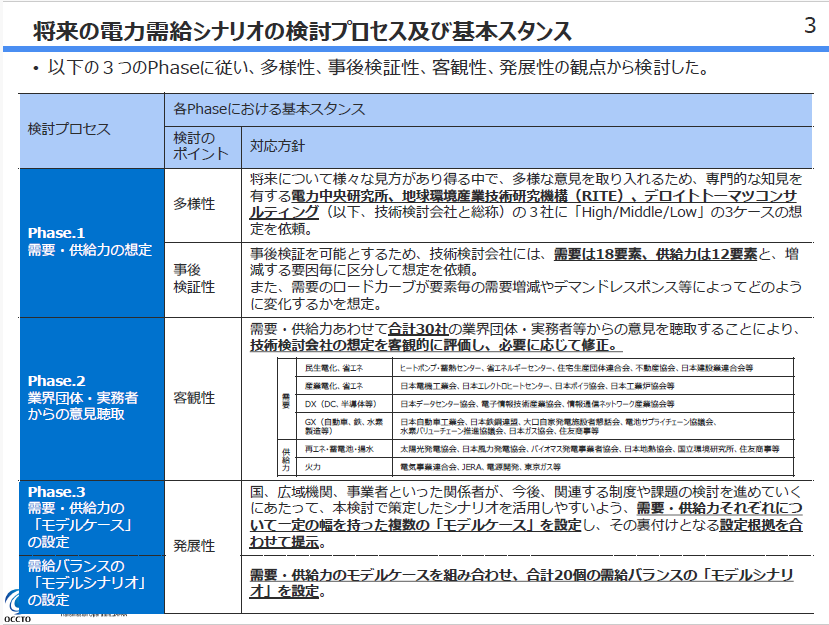
Task: Click the Phase.2 業界団体・実務者からの意見聴取 cell
Action: (x=92, y=399)
